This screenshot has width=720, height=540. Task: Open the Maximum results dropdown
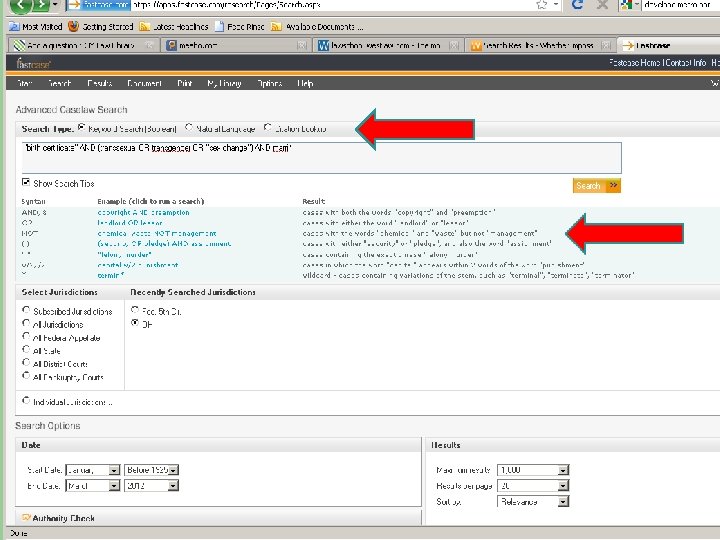(533, 470)
